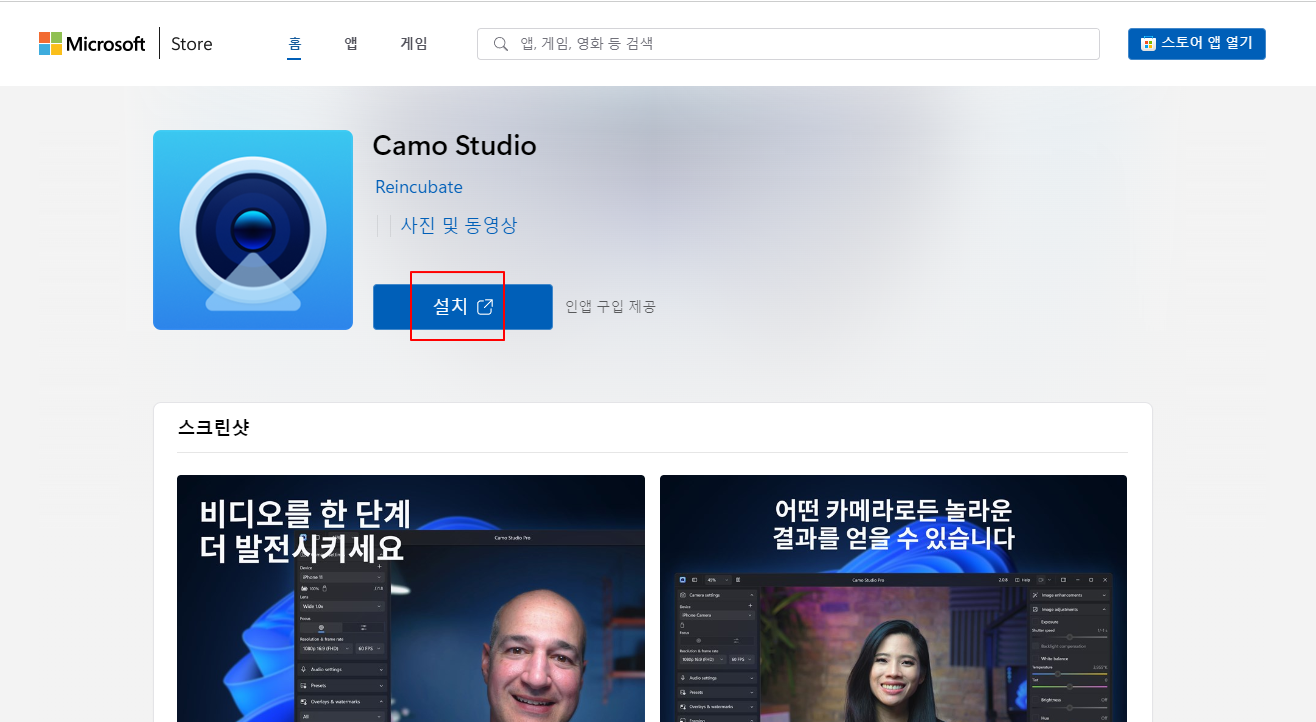Focus the 앱, 게임, 영화 등 검색 field
1316x722 pixels.
[788, 44]
